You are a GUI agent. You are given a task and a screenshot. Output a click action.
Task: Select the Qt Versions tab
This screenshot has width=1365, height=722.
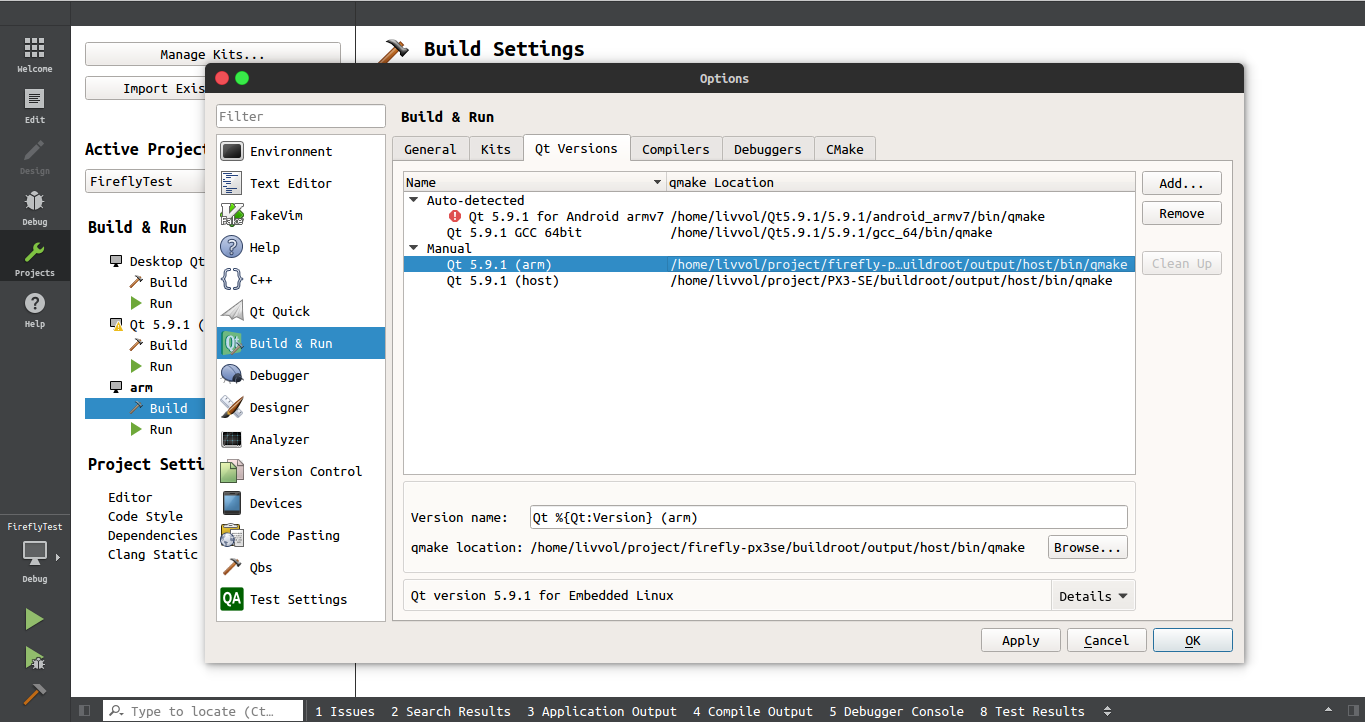(x=576, y=148)
